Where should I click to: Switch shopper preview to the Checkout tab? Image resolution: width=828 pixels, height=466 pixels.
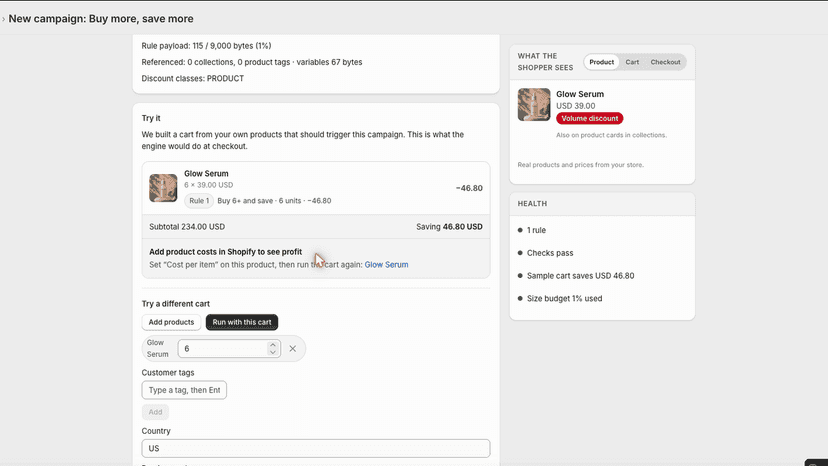[x=665, y=62]
